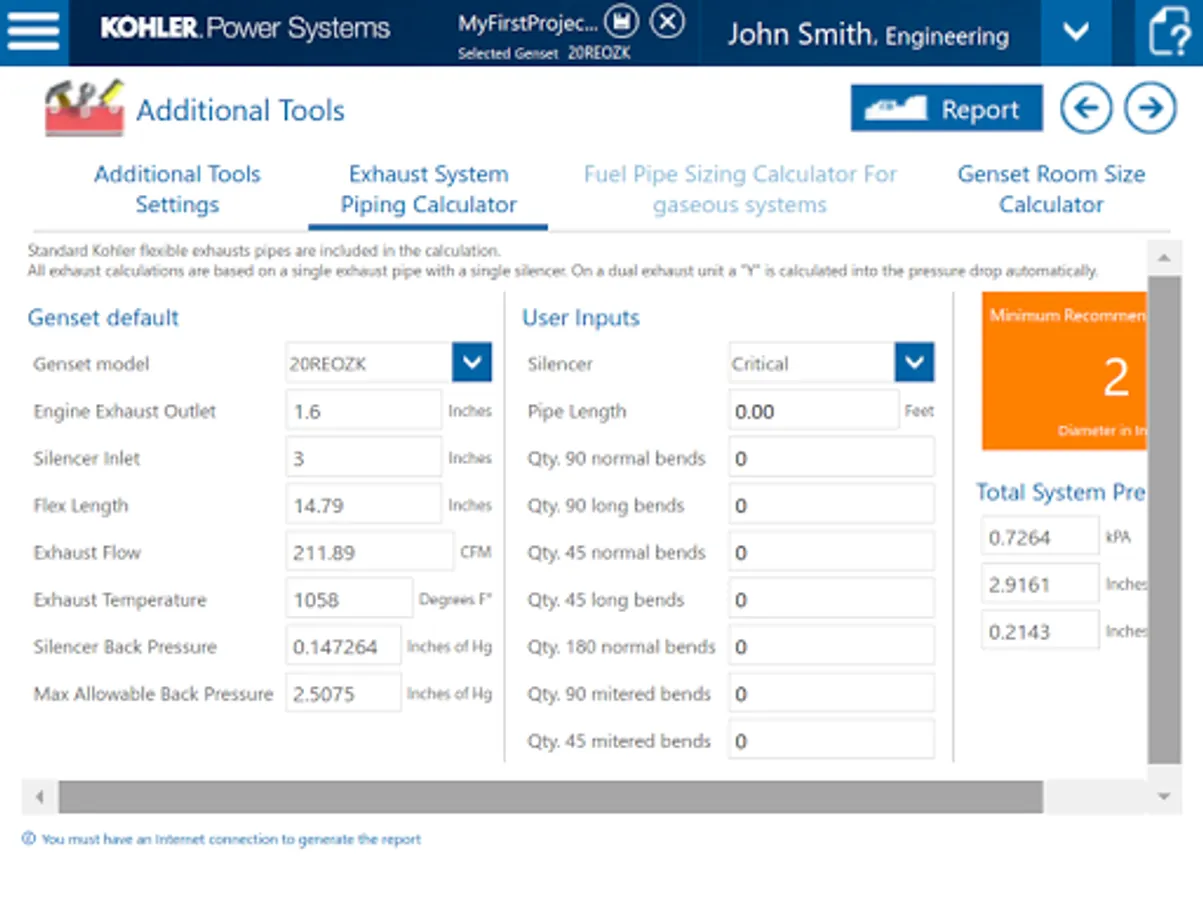Generate the Report
Image resolution: width=1203 pixels, height=900 pixels.
click(946, 108)
